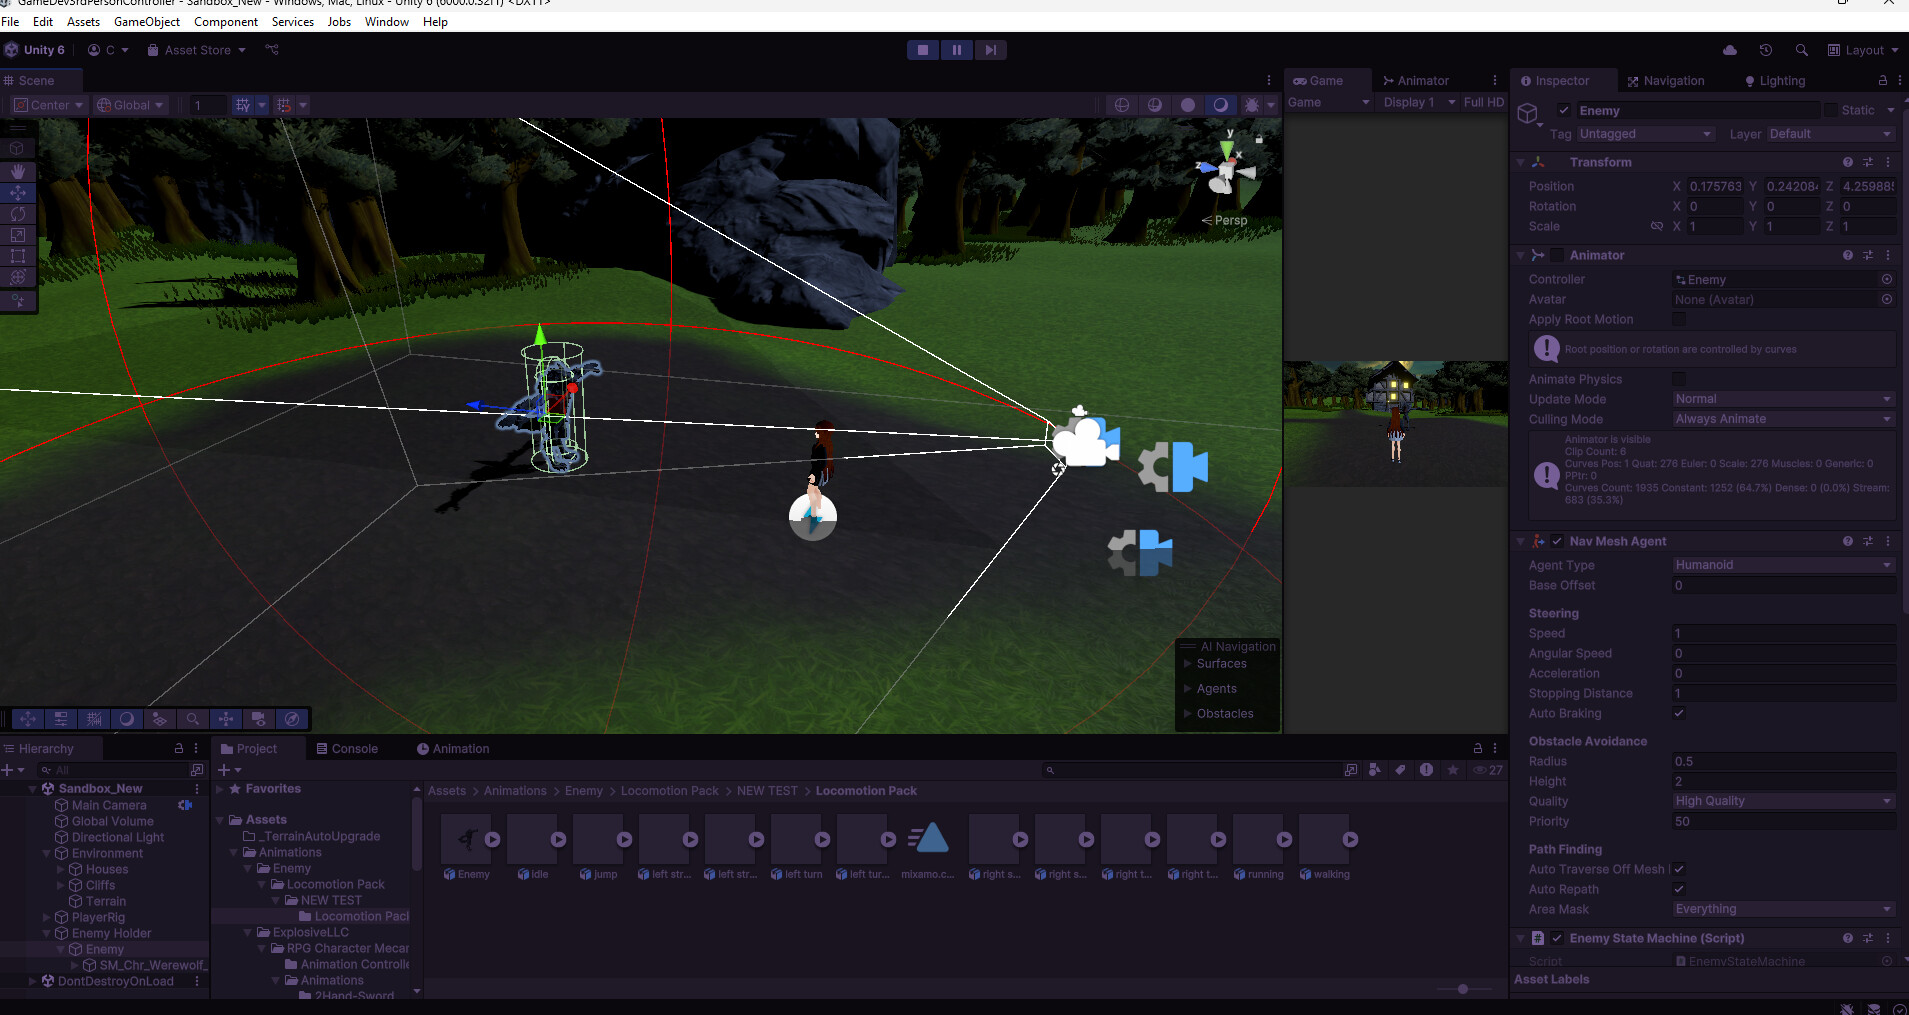Expand the Locomotion Pack folder in Project

[x=260, y=884]
